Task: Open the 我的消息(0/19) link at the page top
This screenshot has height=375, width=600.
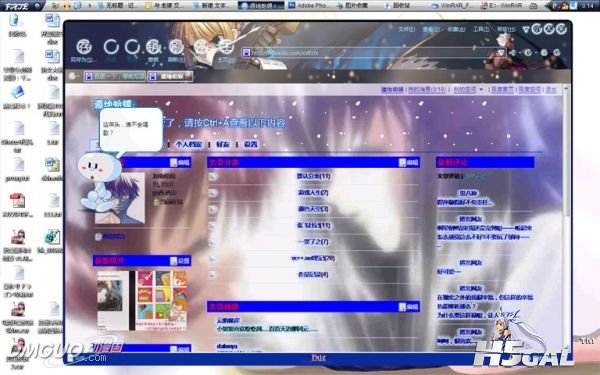Action: [427, 90]
